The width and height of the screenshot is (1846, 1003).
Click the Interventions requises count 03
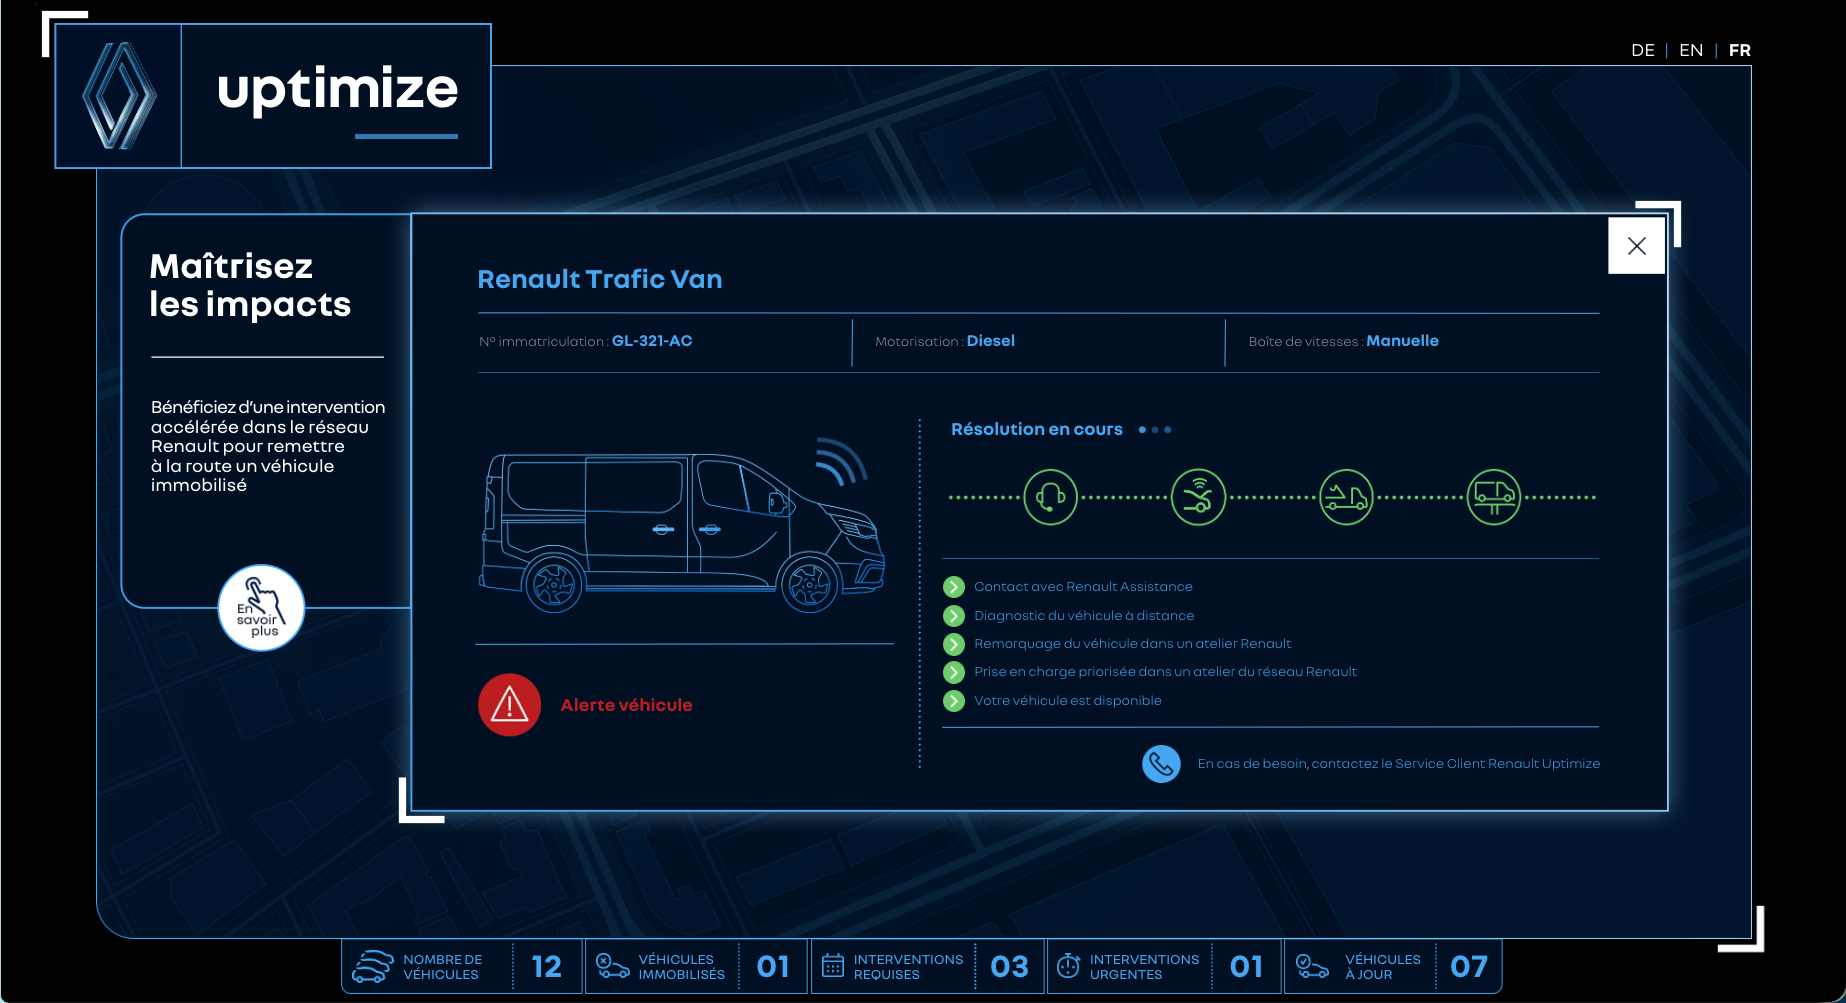pyautogui.click(x=1009, y=966)
